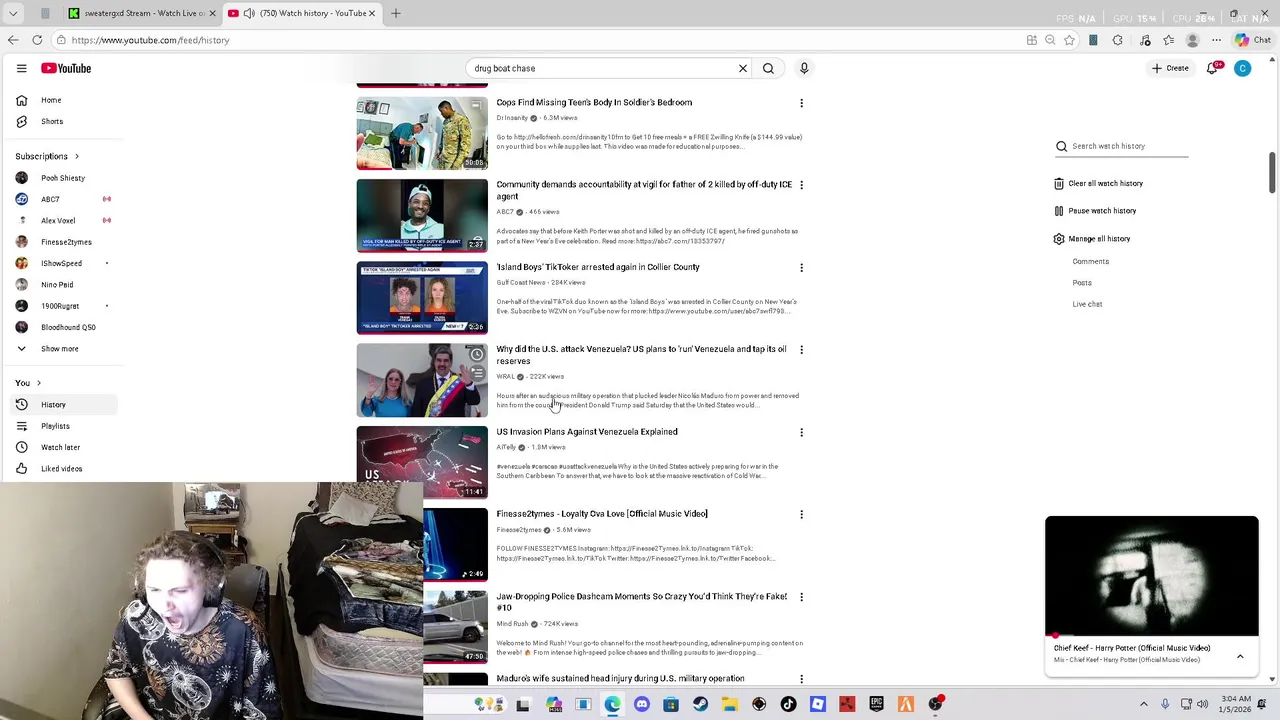Select the Watch history YouTube tab
The height and width of the screenshot is (720, 1280).
point(302,13)
